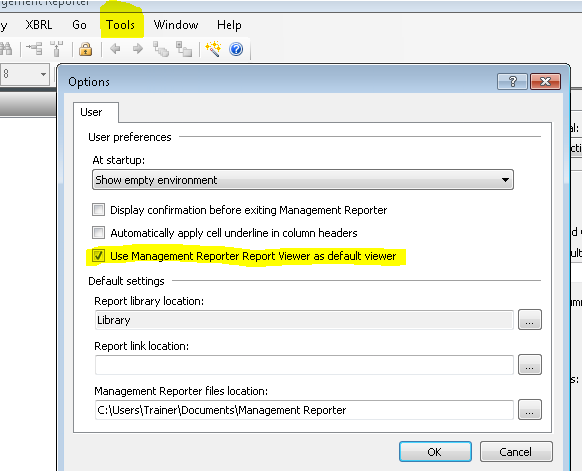Uncheck Use Management Reporter Report Viewer

click(98, 256)
